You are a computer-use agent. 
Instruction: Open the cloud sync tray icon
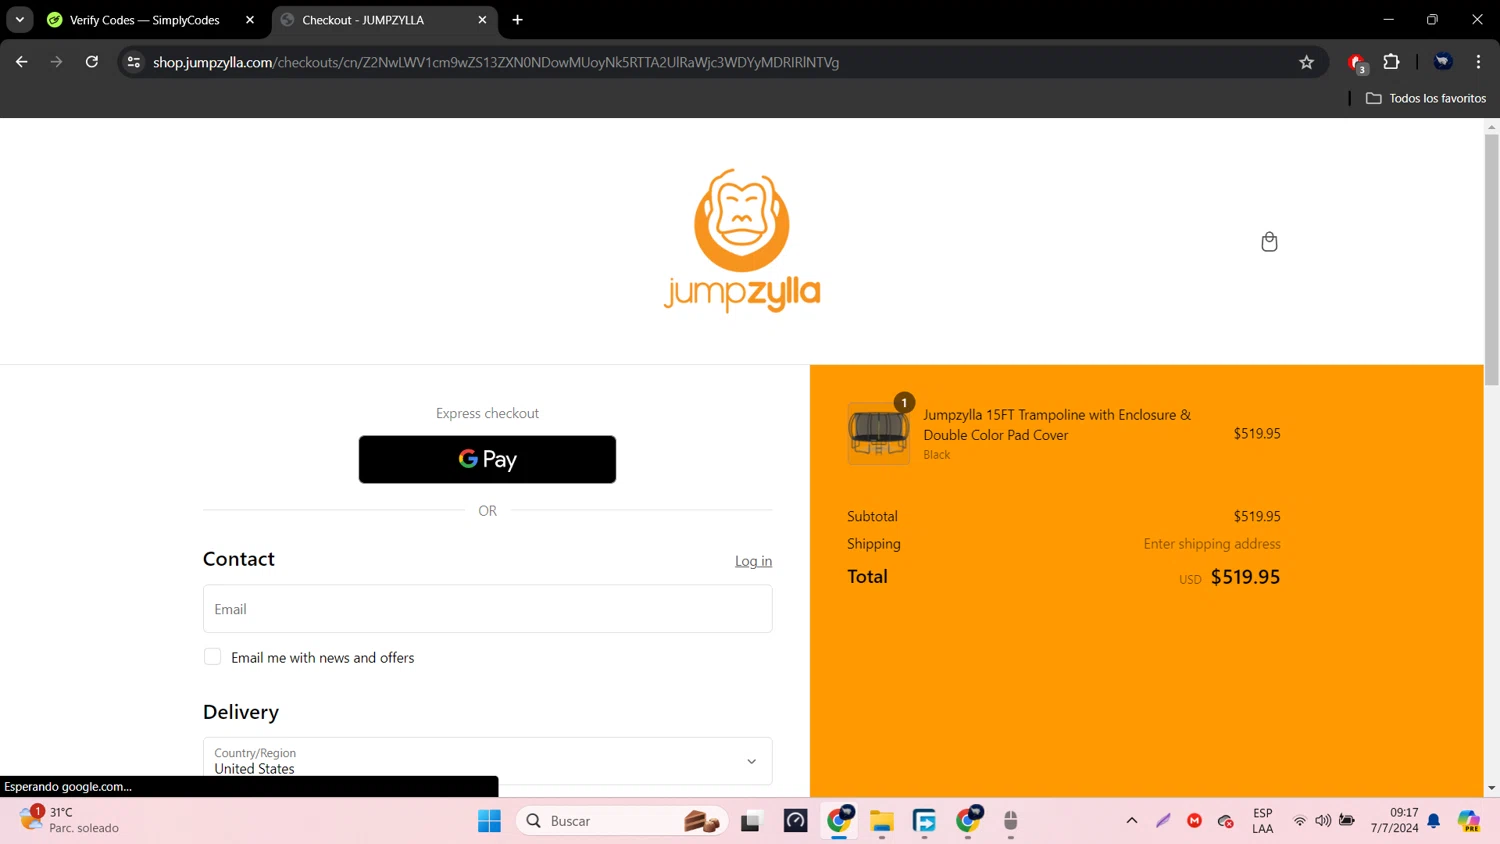pyautogui.click(x=1226, y=821)
